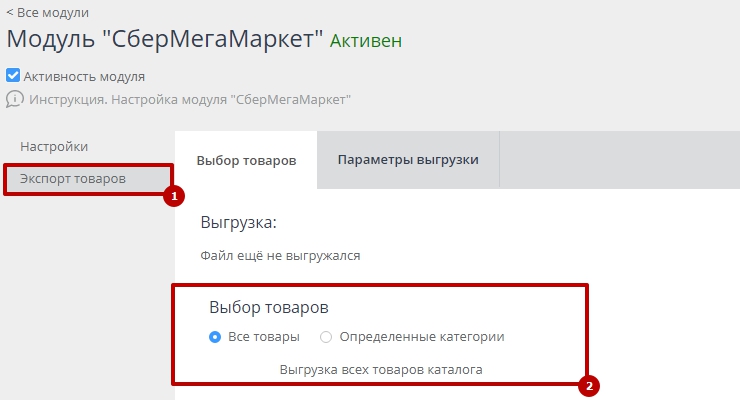Screen dimensions: 740x400
Task: Click the module title 'Модуль "СберМегаМаркет"'
Action: point(165,39)
